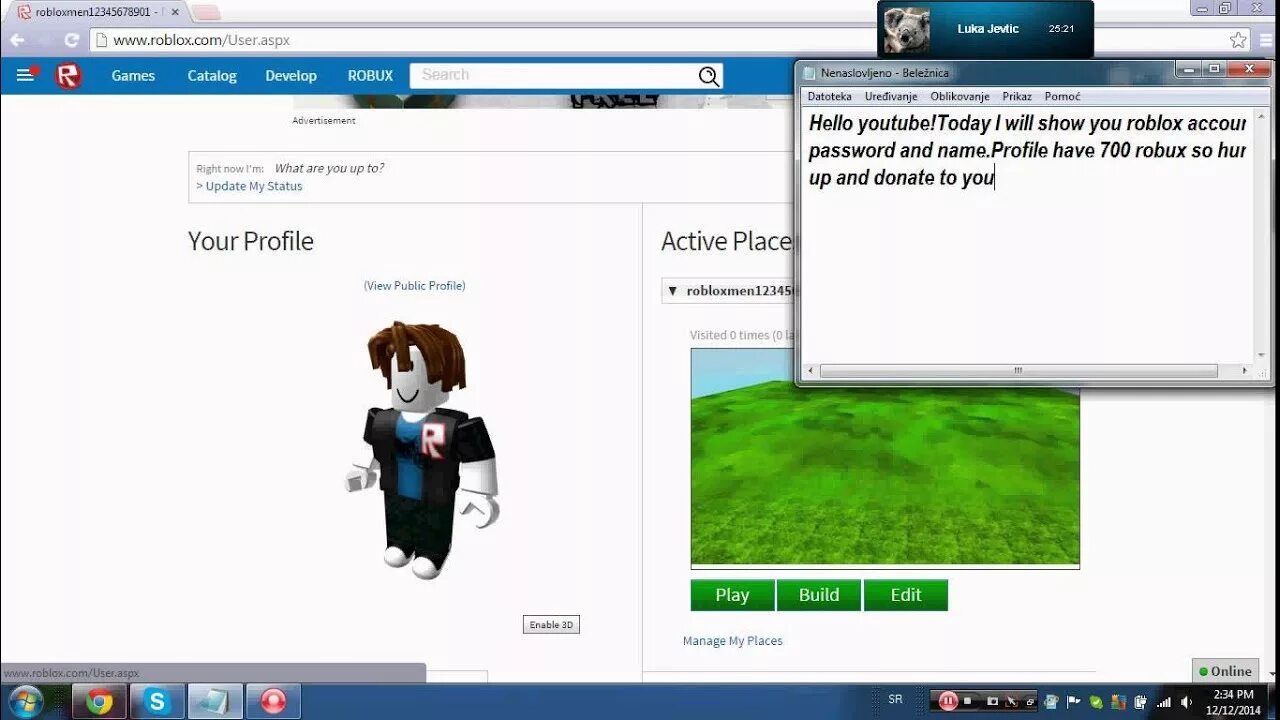This screenshot has width=1280, height=720.
Task: Click the green Edit button
Action: click(x=906, y=595)
